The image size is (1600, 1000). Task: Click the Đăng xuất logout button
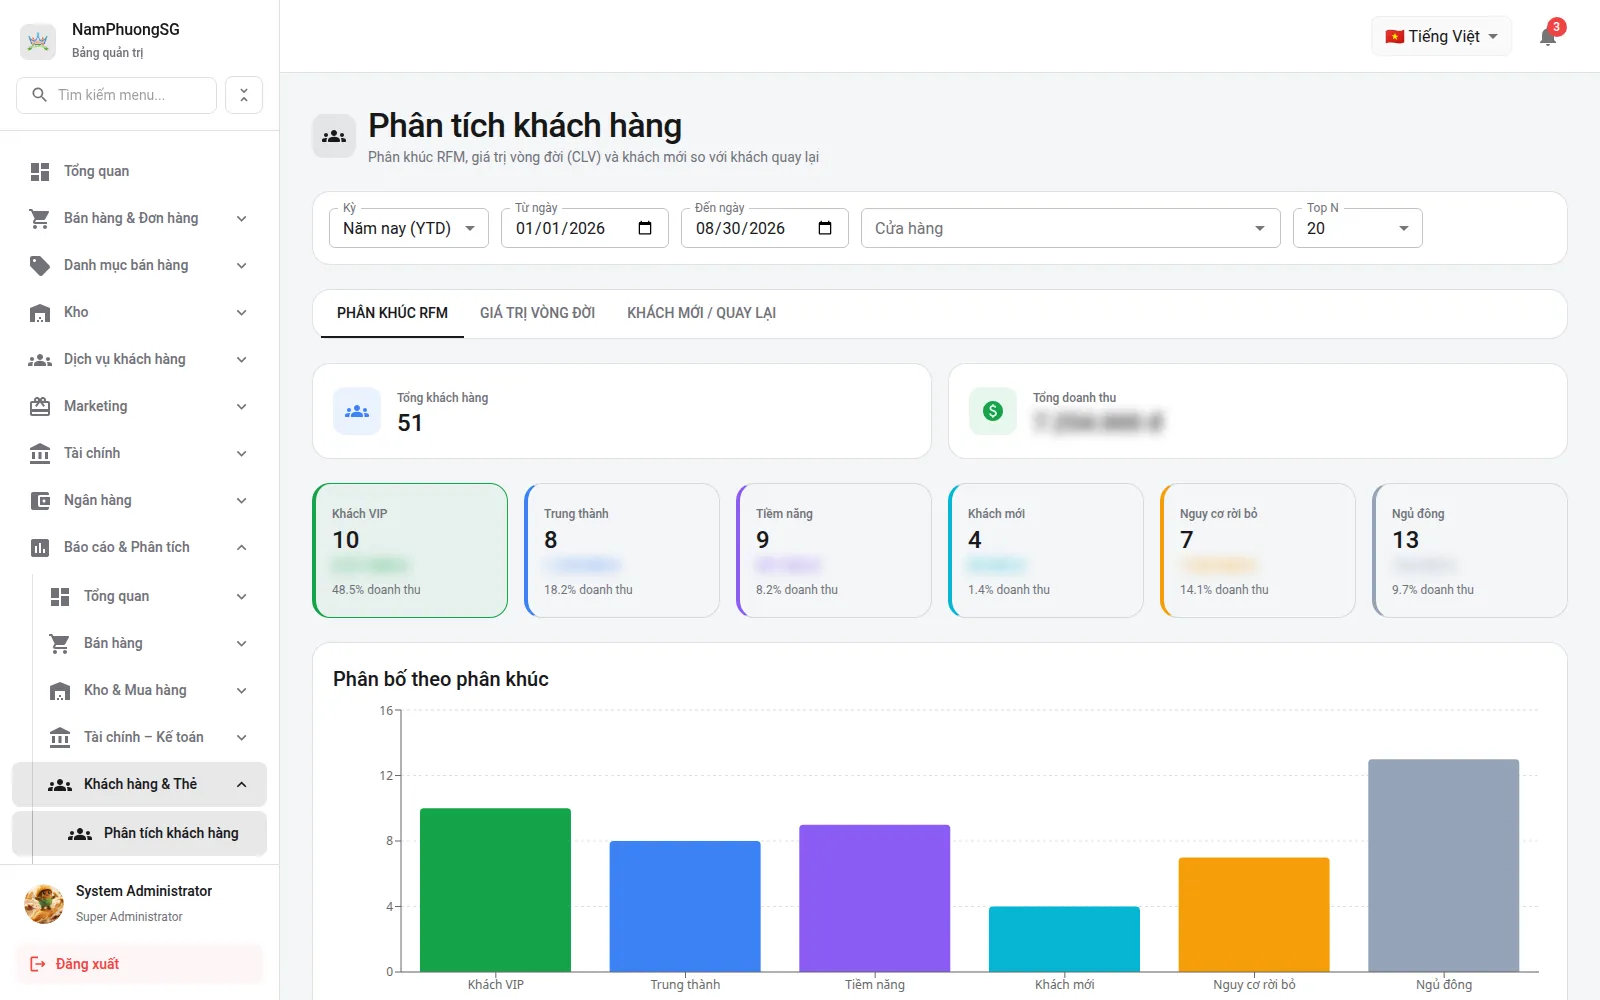139,964
